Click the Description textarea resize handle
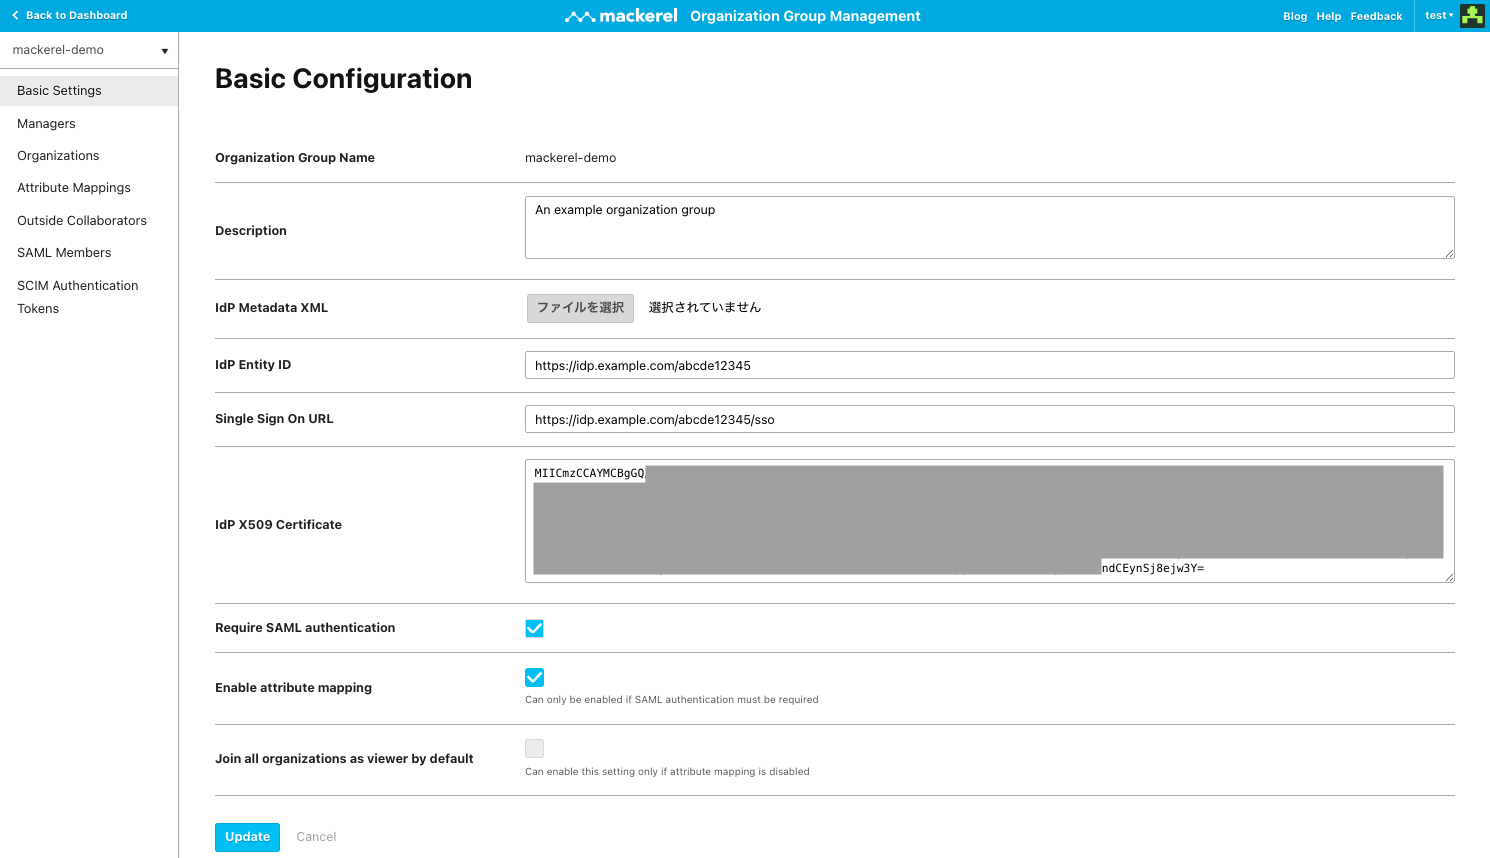The image size is (1490, 858). 1449,253
